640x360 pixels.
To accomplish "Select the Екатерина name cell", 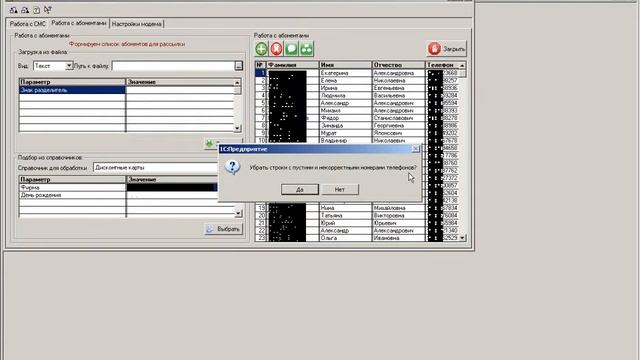I will pyautogui.click(x=345, y=73).
